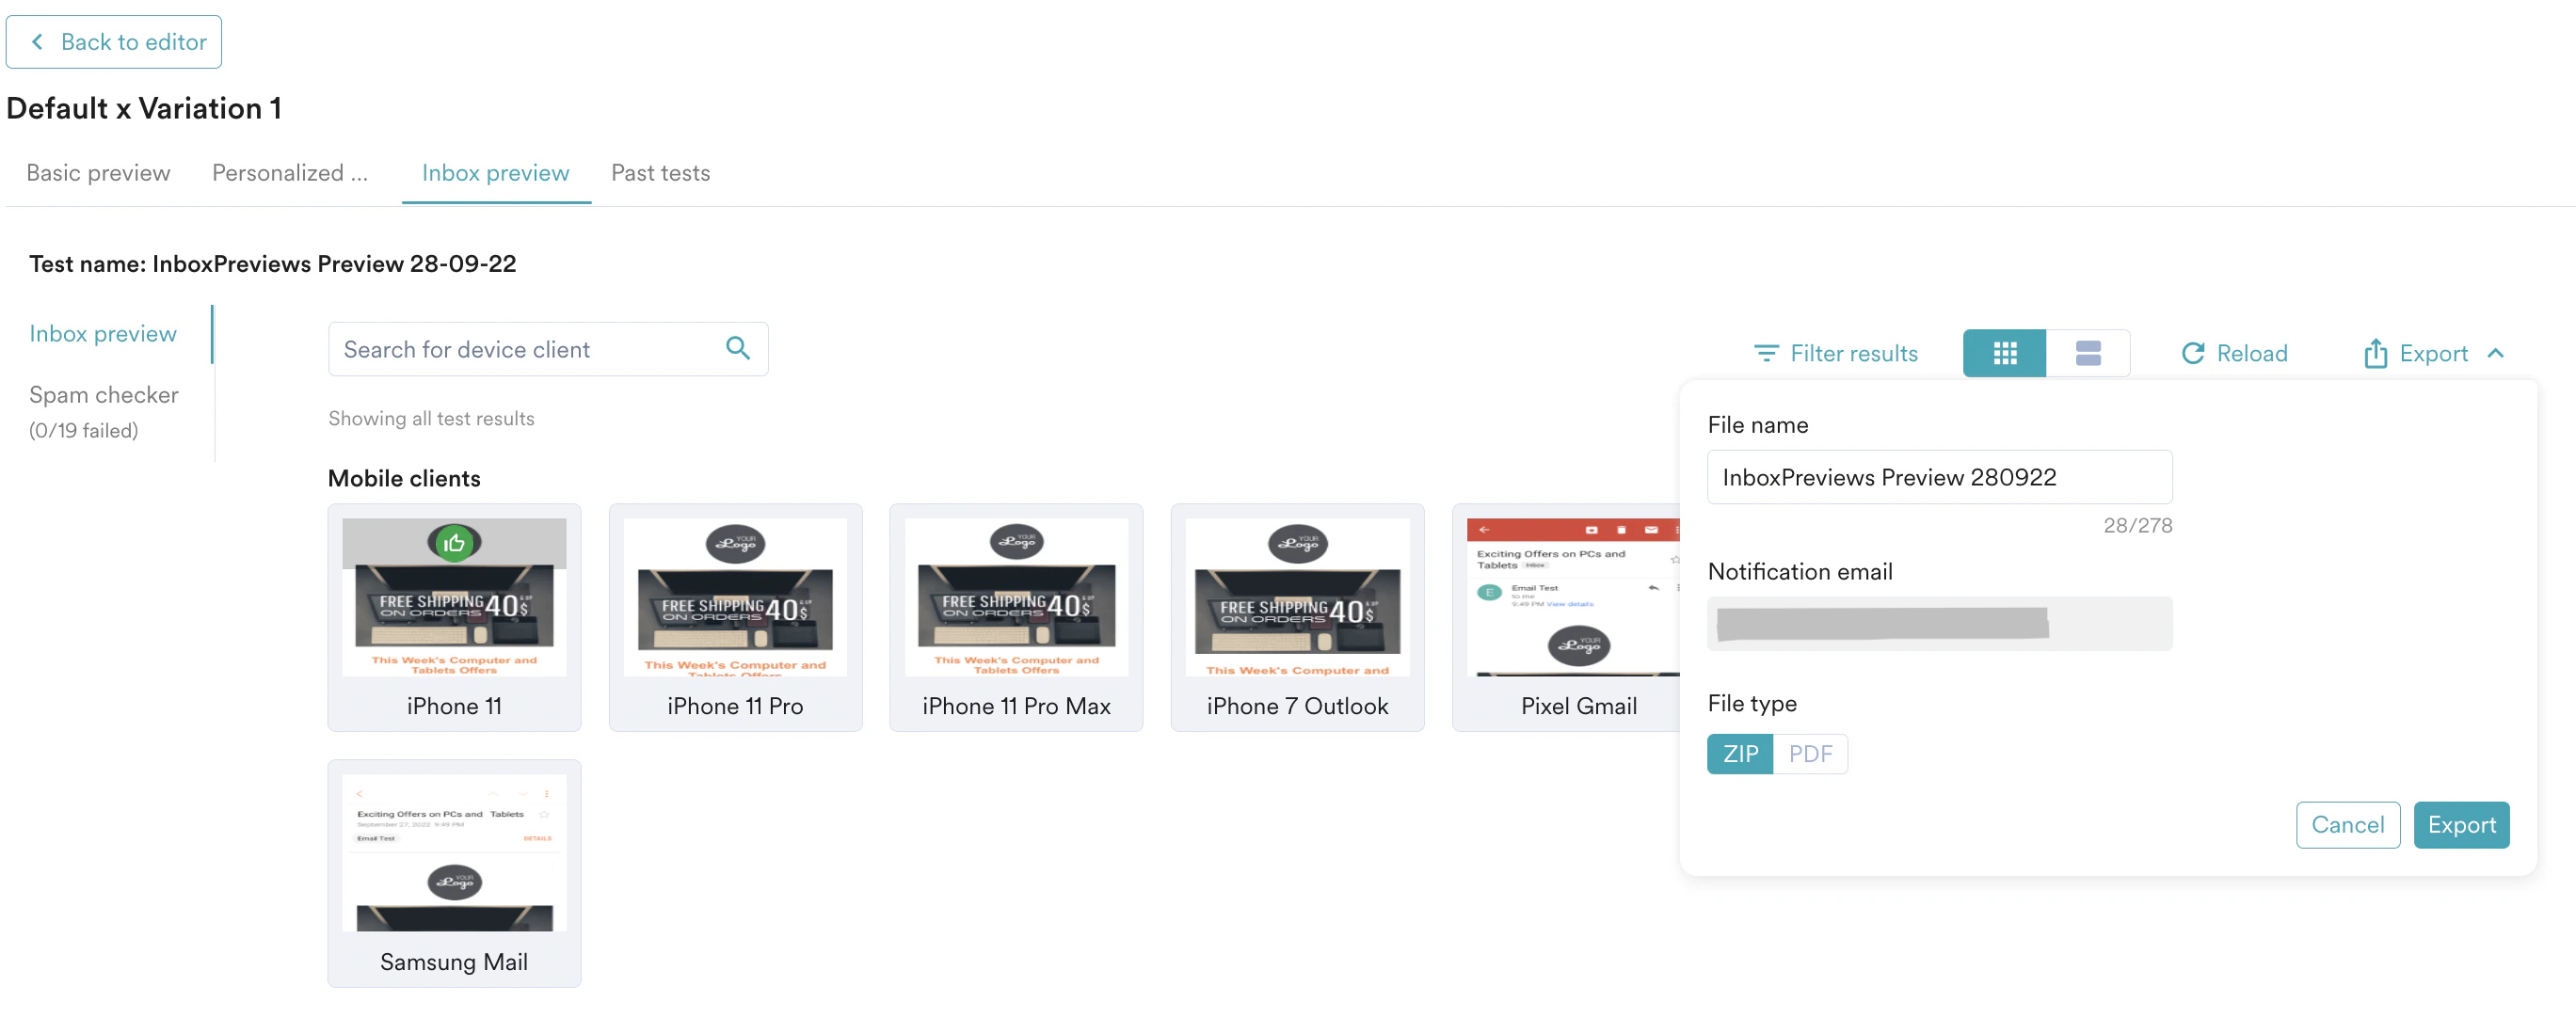
Task: Select PDF file type
Action: point(1809,753)
